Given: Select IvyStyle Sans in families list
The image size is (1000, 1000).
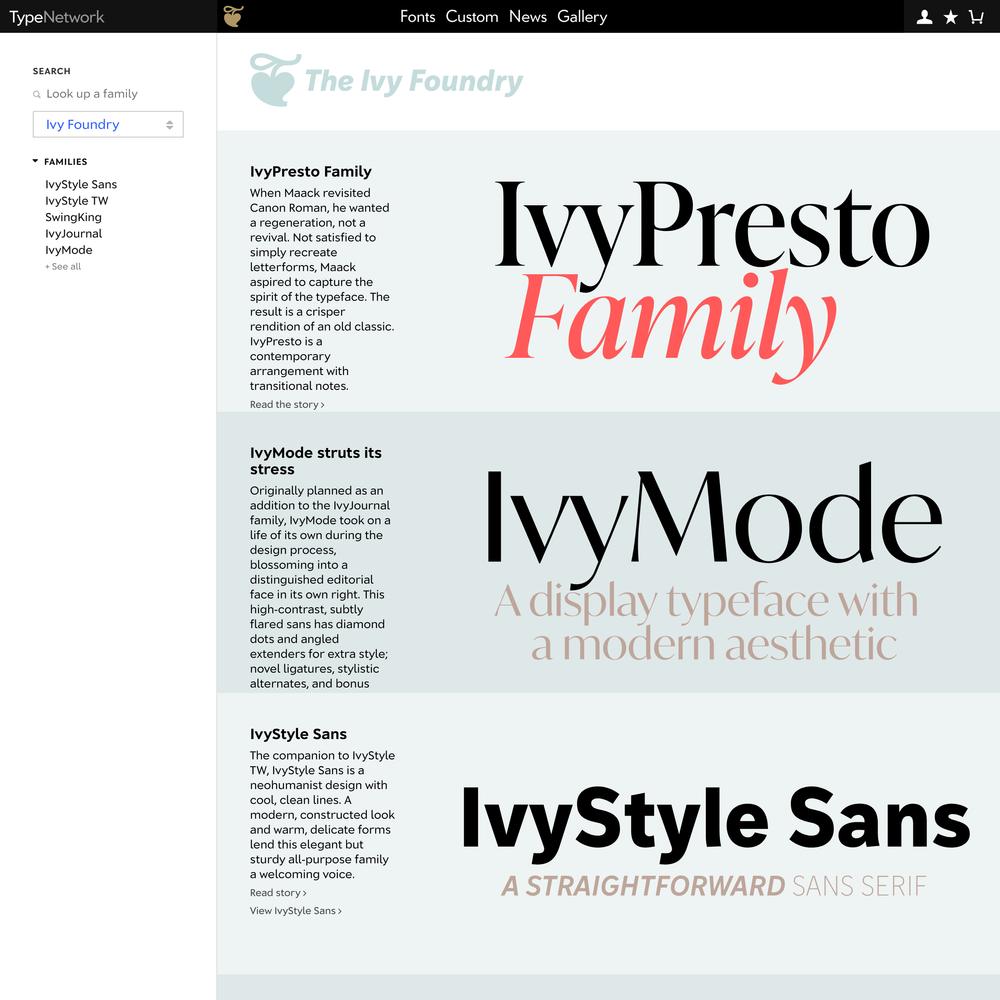Looking at the screenshot, I should pyautogui.click(x=81, y=184).
